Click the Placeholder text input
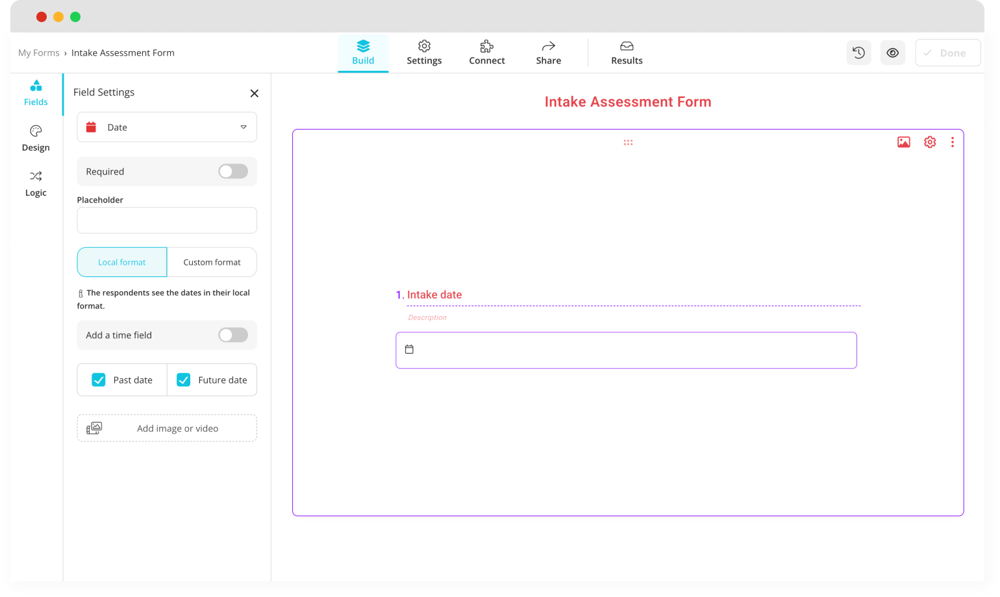The height and width of the screenshot is (597, 1000). [x=167, y=220]
